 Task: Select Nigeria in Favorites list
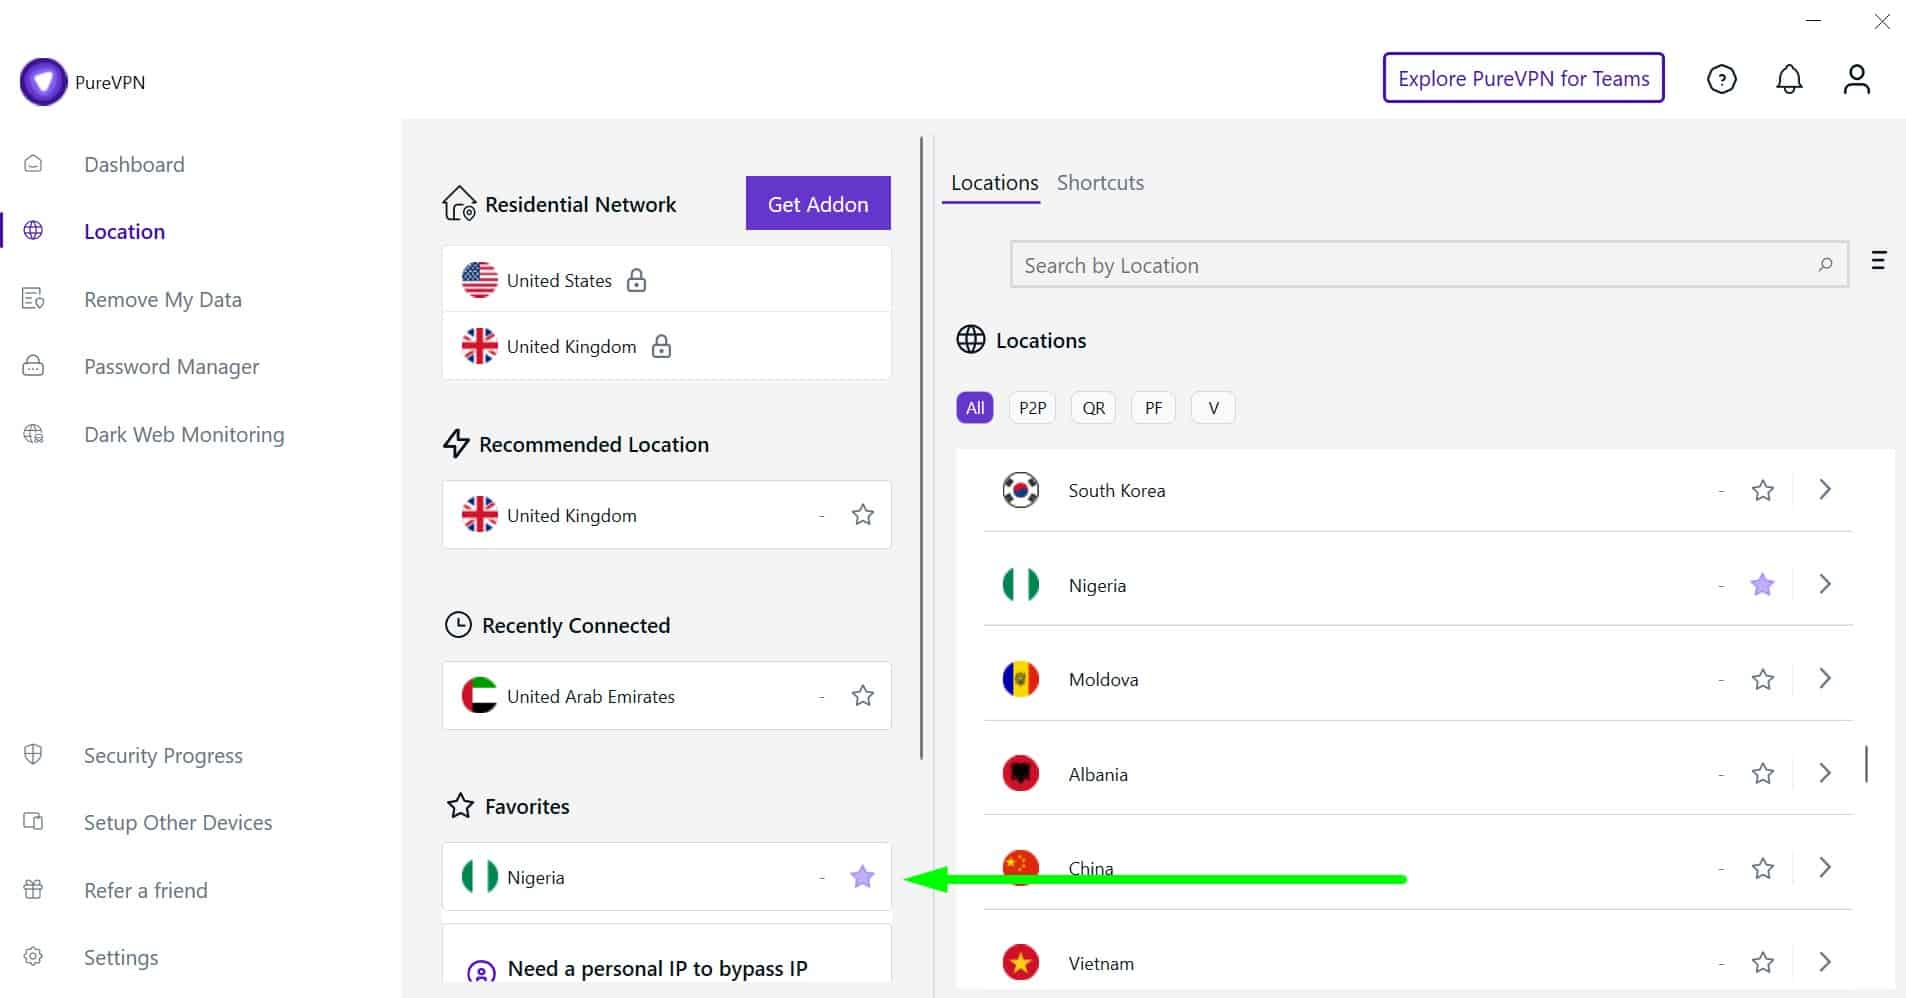(x=666, y=877)
